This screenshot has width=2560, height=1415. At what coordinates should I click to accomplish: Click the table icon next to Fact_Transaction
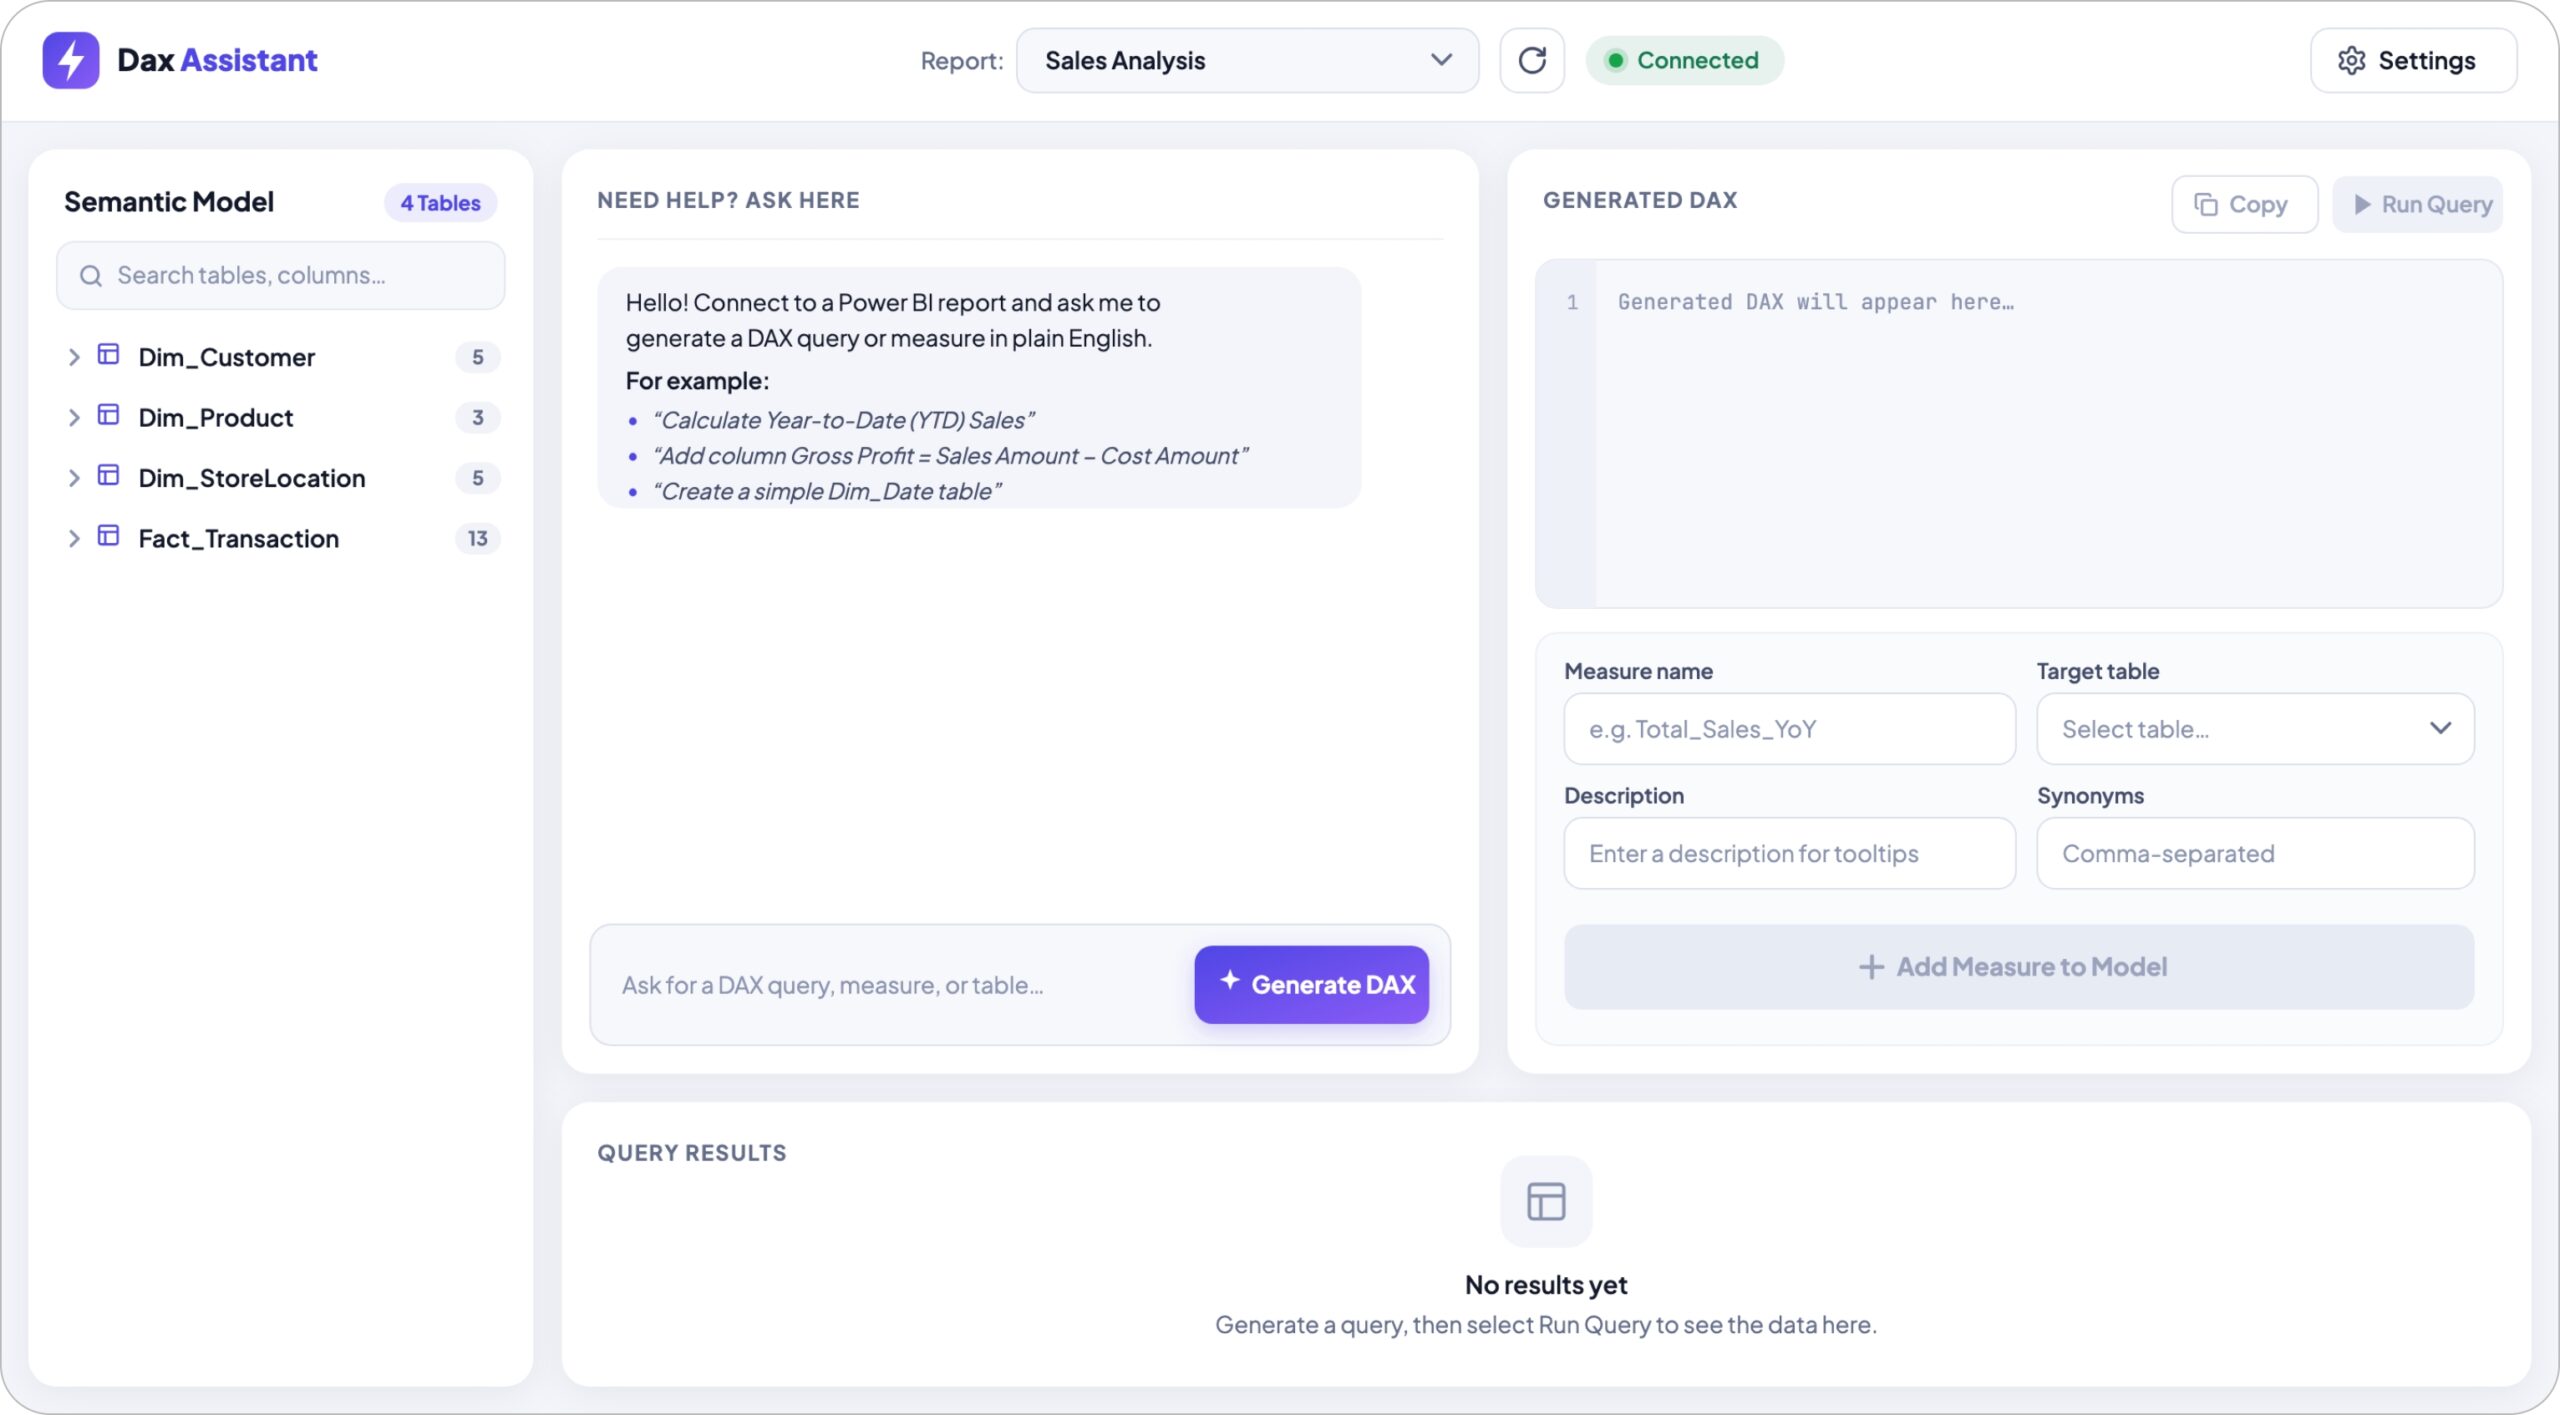(108, 536)
